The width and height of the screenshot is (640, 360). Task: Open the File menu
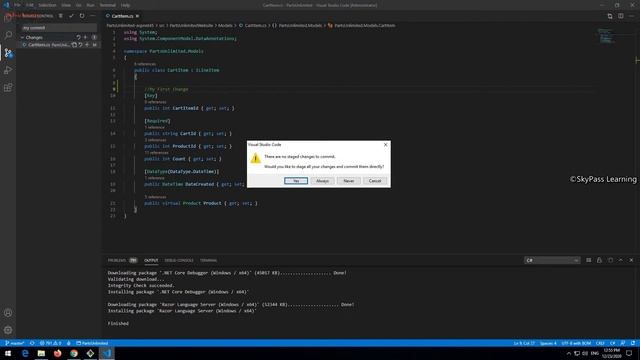[17, 5]
